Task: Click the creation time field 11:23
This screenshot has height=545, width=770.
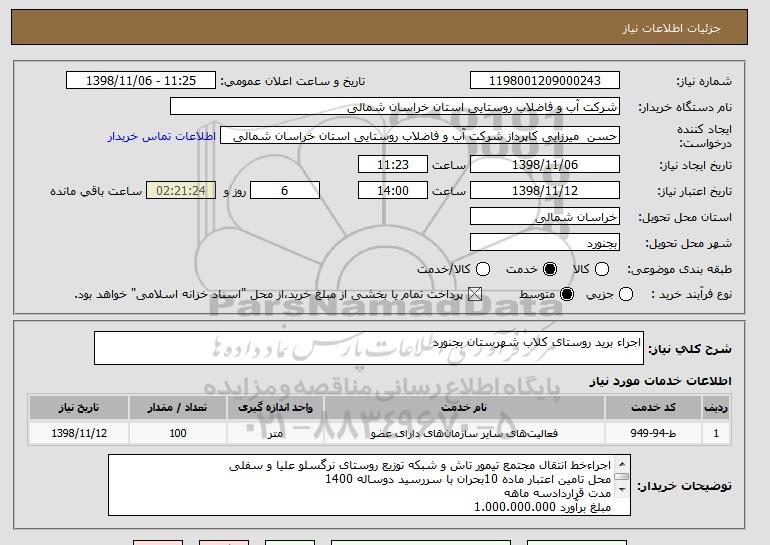Action: click(393, 164)
